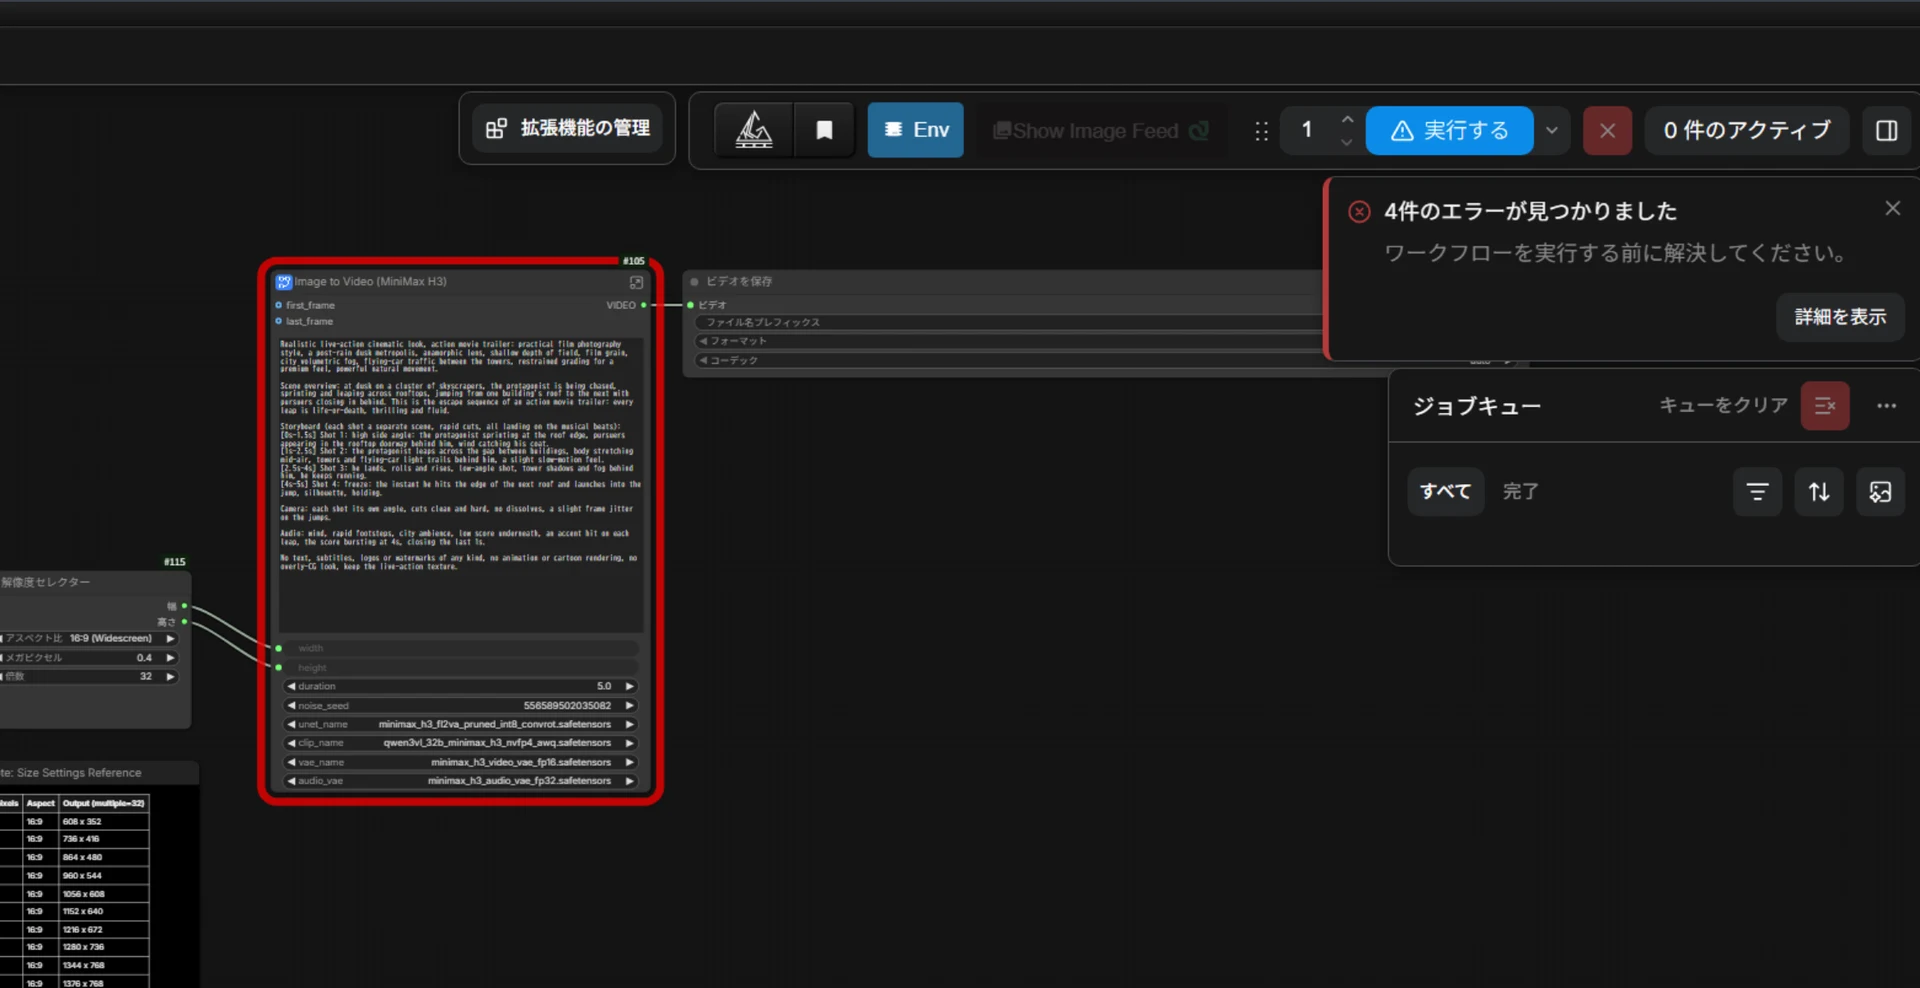Click the height input socket dot
Image resolution: width=1920 pixels, height=988 pixels.
279,667
